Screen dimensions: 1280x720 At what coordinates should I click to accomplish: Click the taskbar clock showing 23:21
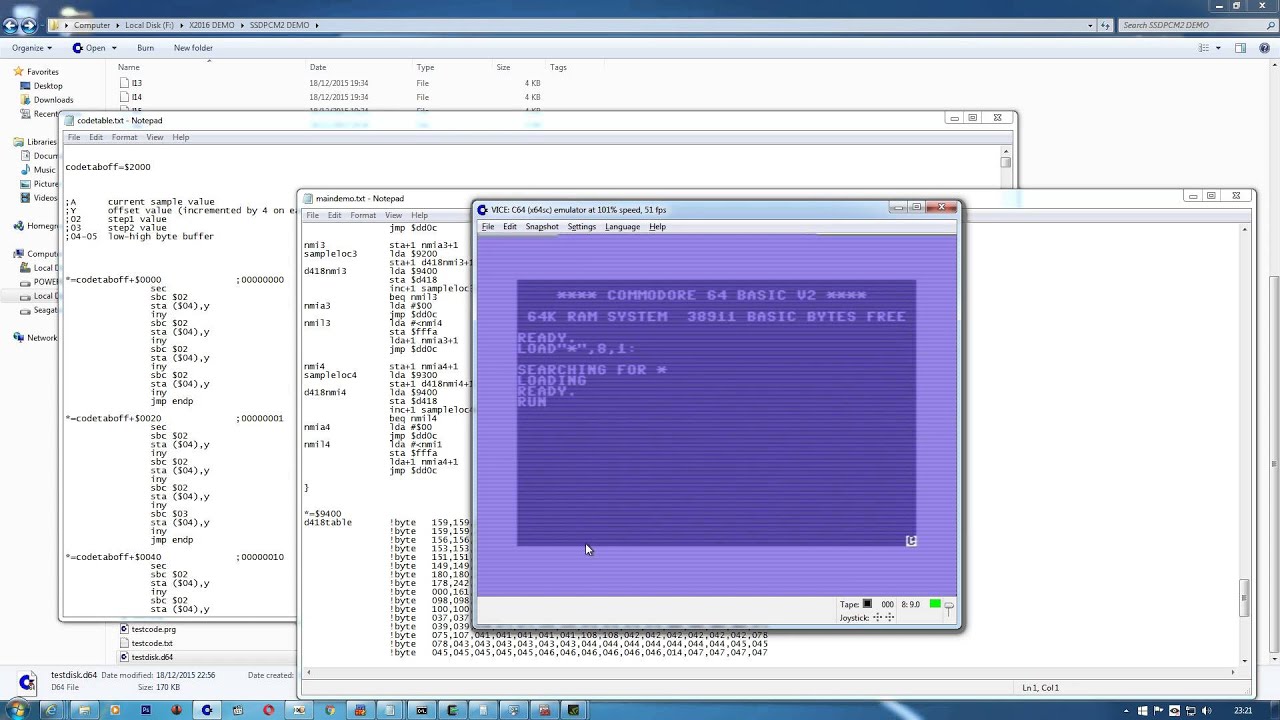pyautogui.click(x=1243, y=710)
